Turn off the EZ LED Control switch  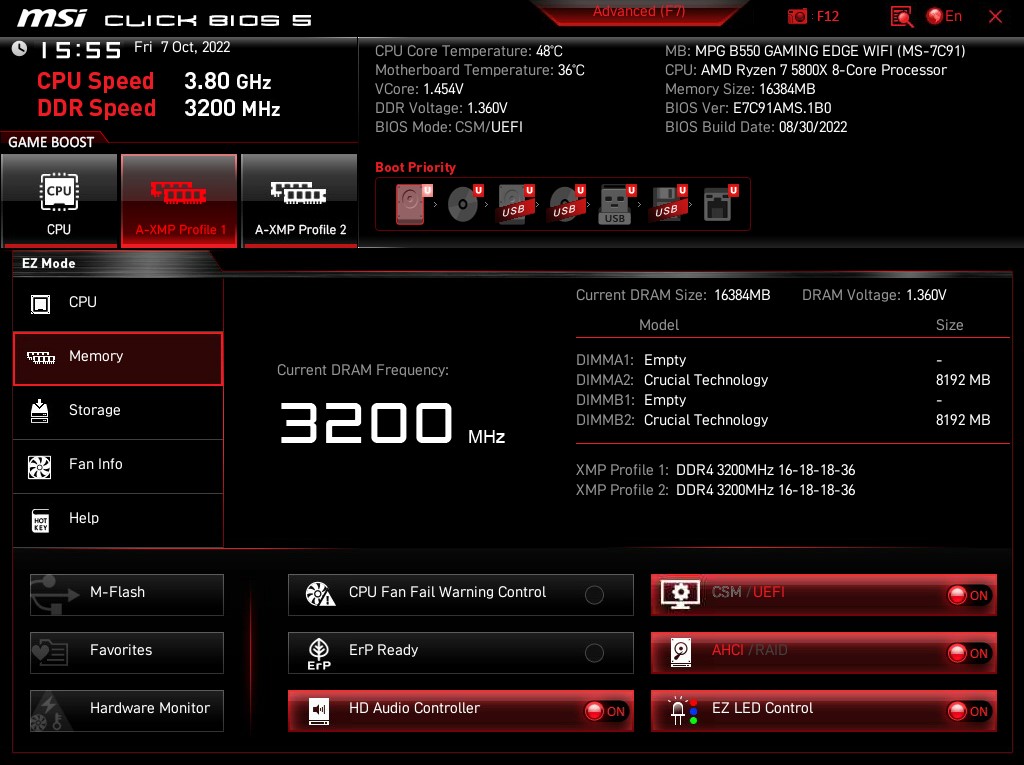969,711
